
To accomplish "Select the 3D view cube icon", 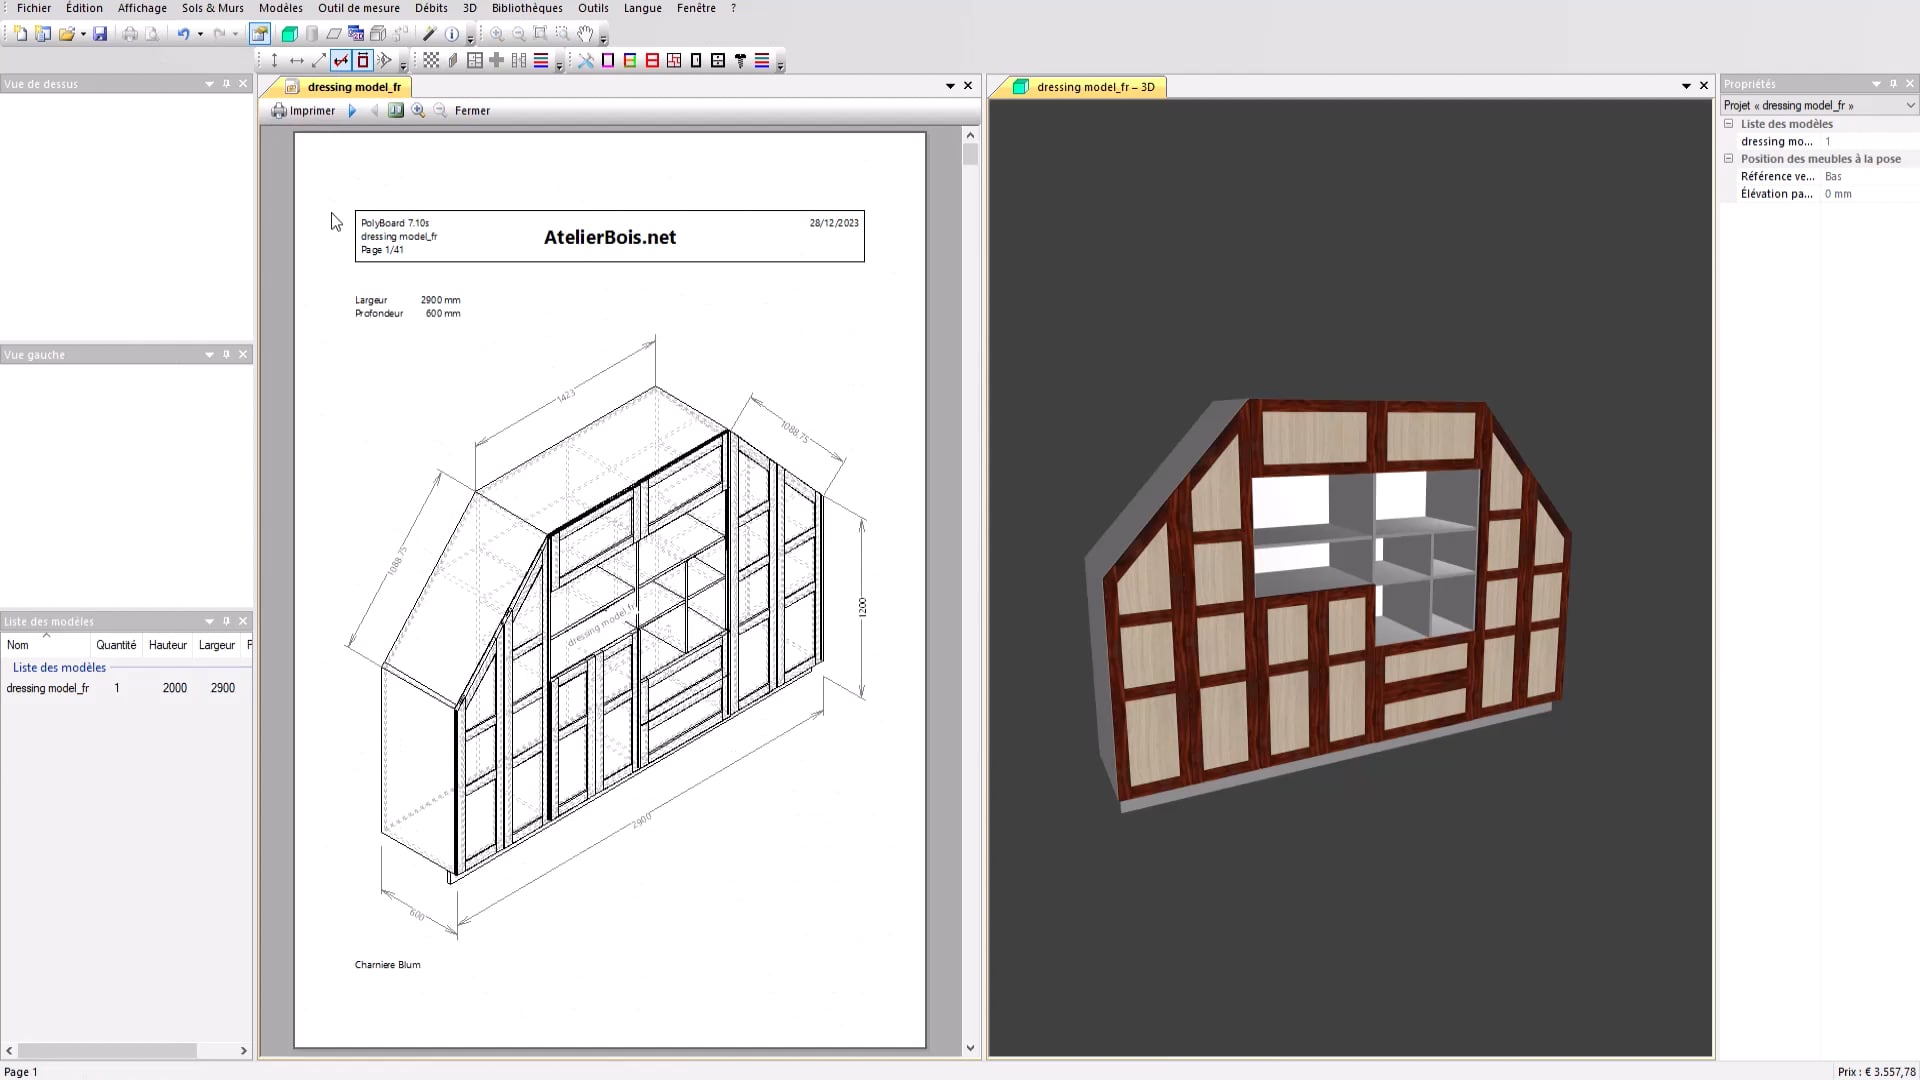I will (x=289, y=33).
